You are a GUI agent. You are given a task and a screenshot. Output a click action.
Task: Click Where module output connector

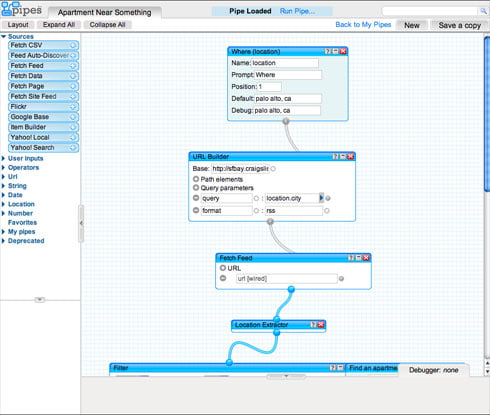coord(286,121)
